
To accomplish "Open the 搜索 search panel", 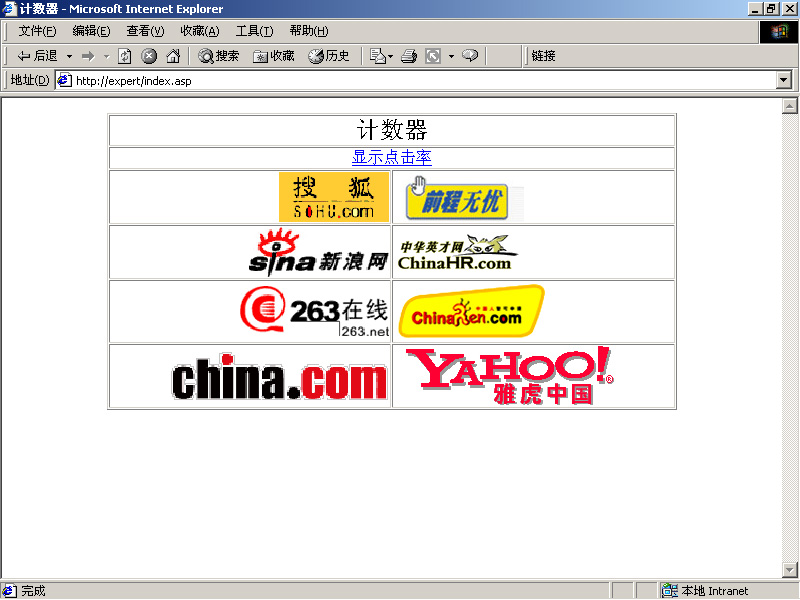I will (219, 56).
